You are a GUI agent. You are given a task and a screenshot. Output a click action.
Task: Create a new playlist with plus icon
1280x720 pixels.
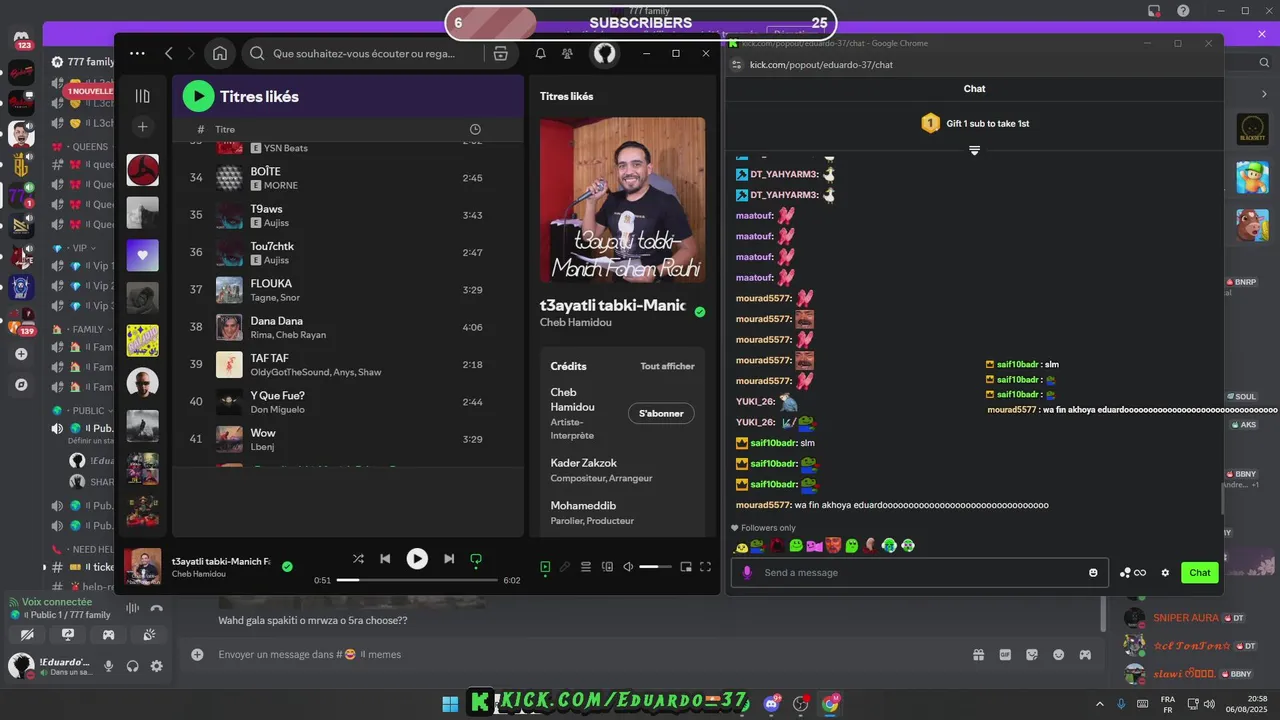click(143, 127)
